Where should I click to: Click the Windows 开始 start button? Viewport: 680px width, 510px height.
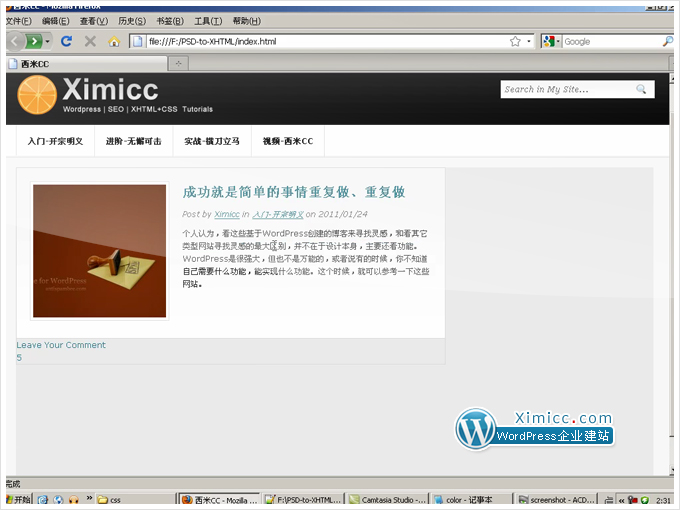[x=19, y=500]
